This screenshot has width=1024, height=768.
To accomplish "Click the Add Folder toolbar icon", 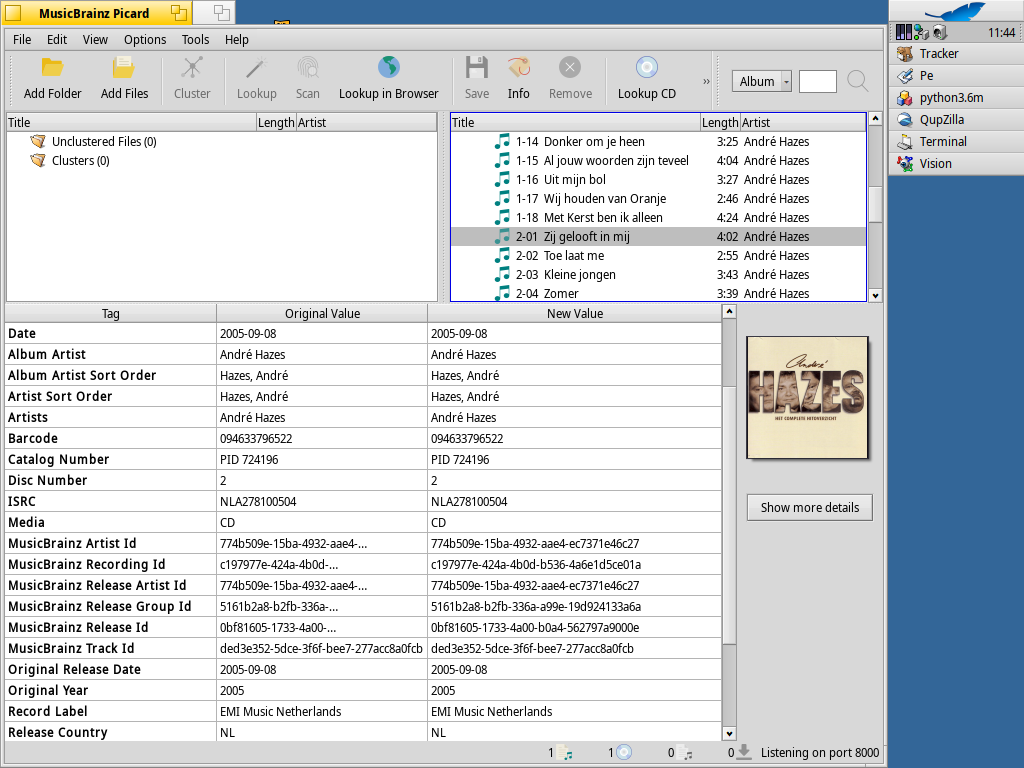I will coord(52,68).
